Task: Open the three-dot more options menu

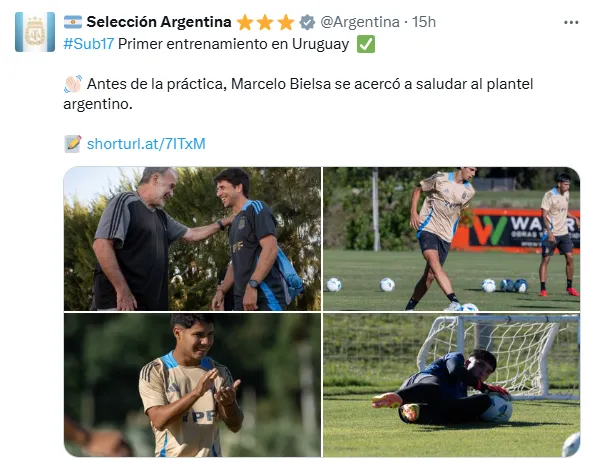Action: 571,23
